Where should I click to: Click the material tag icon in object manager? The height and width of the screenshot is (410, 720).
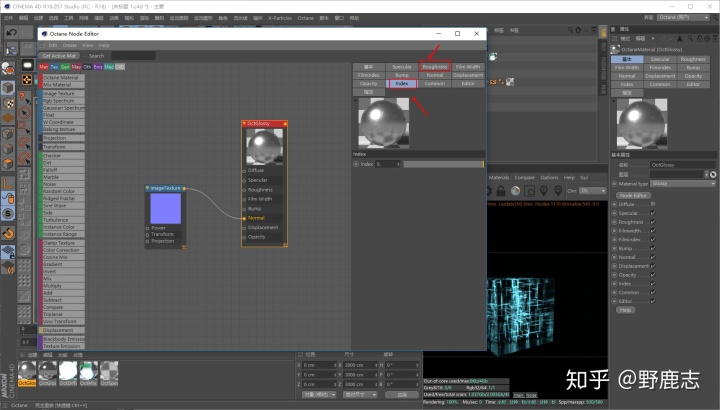click(x=493, y=57)
